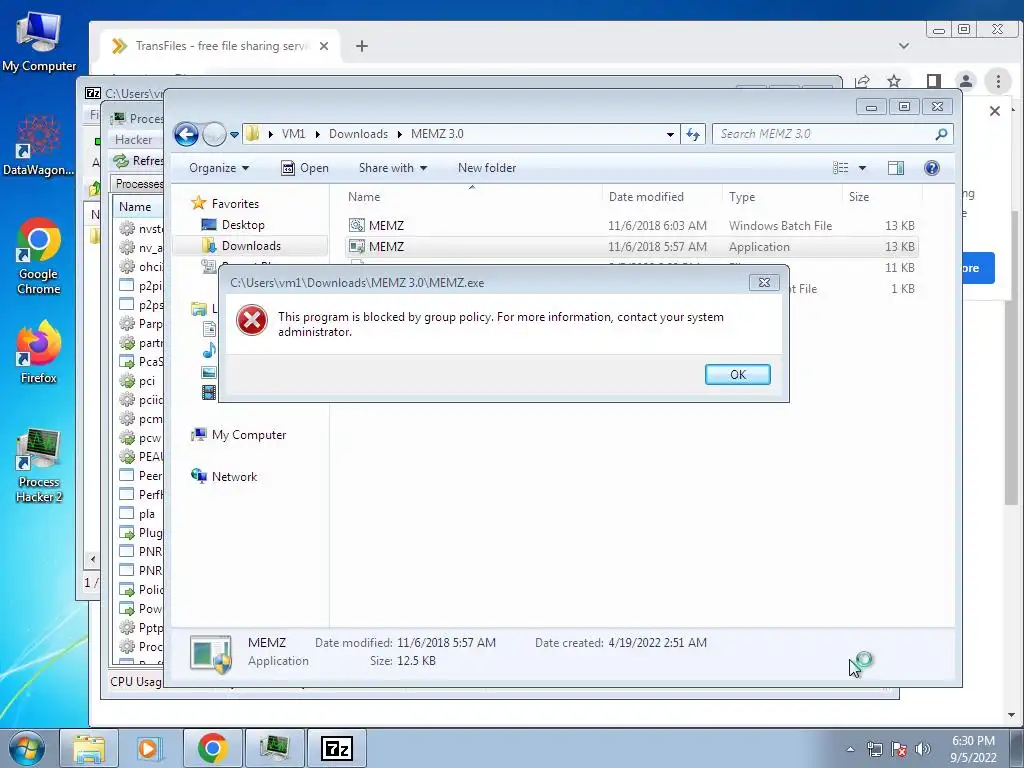The width and height of the screenshot is (1024, 768).
Task: Click Process Hacker taskbar icon
Action: pos(274,749)
